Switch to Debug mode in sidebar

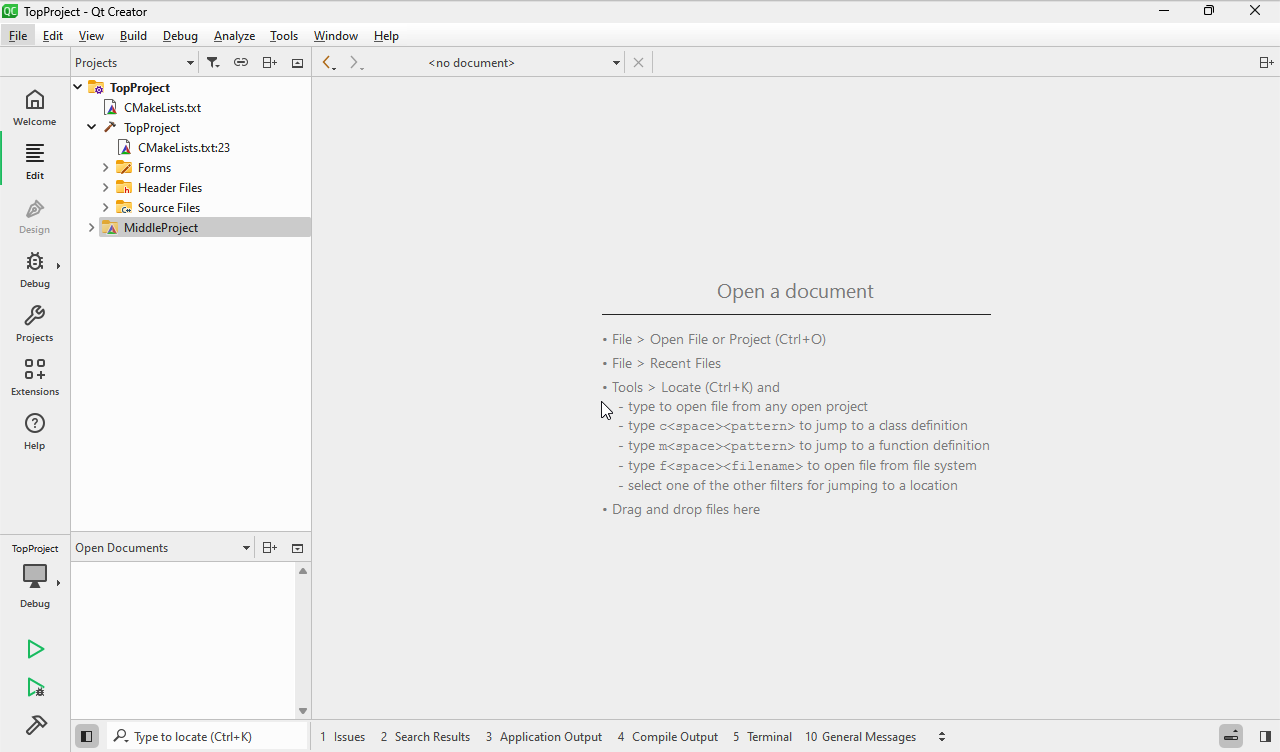click(35, 269)
